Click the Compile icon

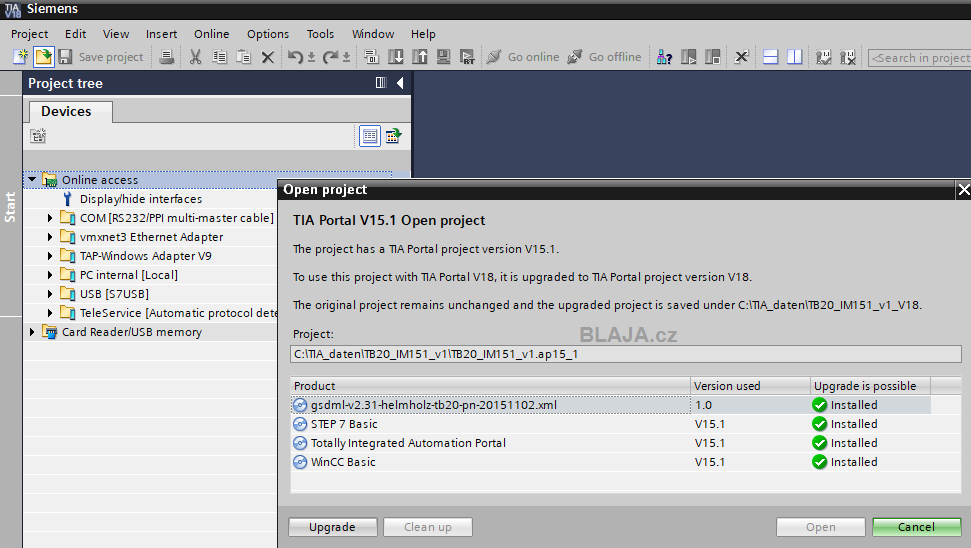(371, 57)
